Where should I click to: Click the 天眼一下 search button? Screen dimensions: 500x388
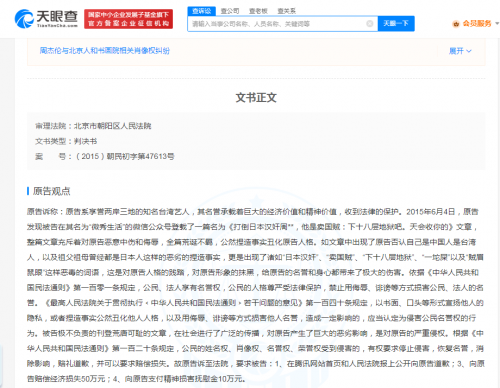click(x=396, y=23)
